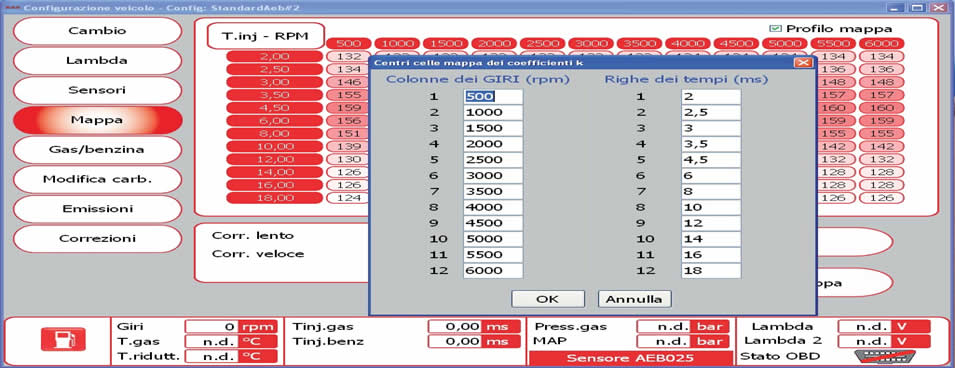
Task: Edit tempi row 3 field with 3
Action: (x=711, y=128)
